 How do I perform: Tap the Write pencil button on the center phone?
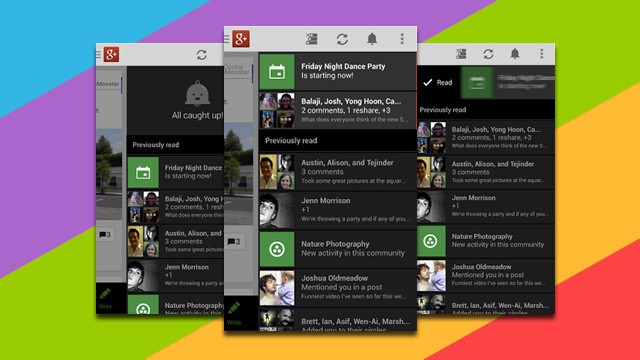coord(234,313)
